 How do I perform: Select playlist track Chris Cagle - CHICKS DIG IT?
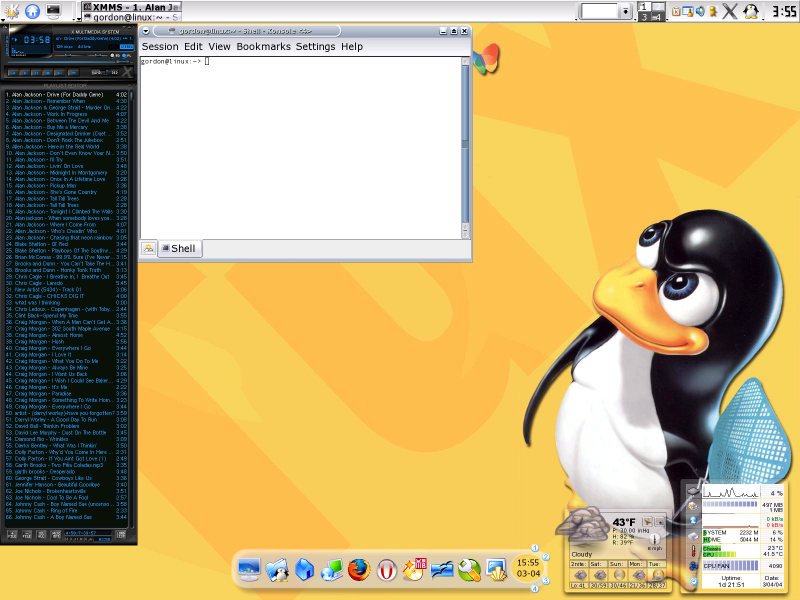66,296
